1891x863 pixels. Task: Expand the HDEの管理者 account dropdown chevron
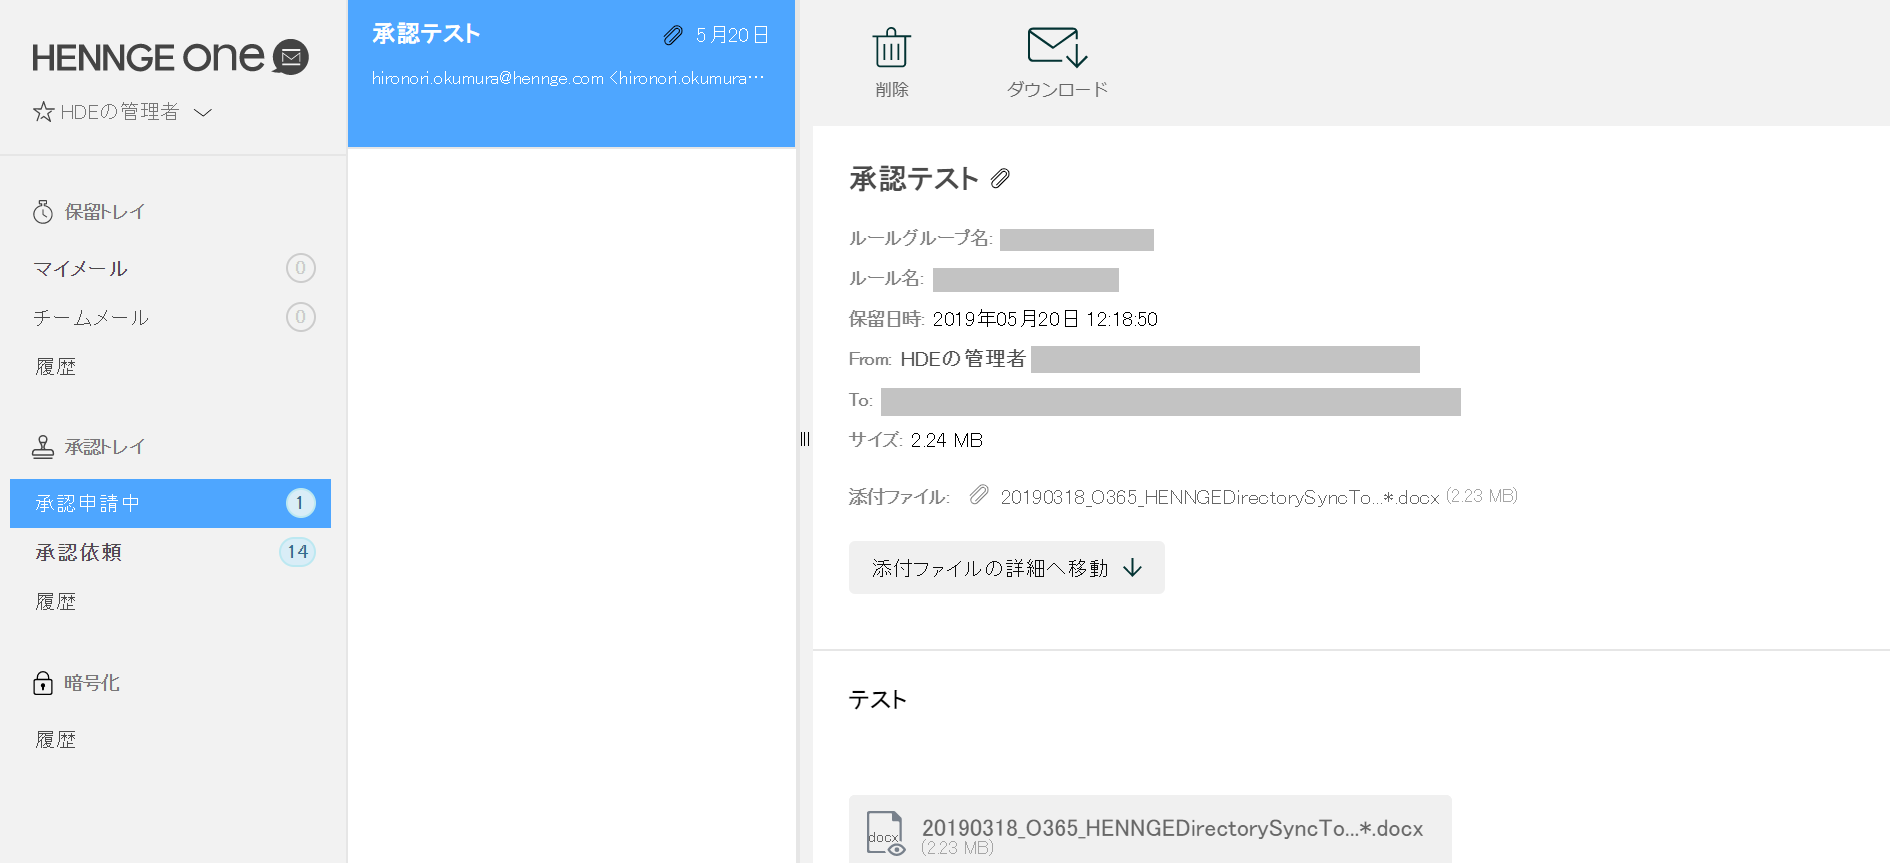203,112
